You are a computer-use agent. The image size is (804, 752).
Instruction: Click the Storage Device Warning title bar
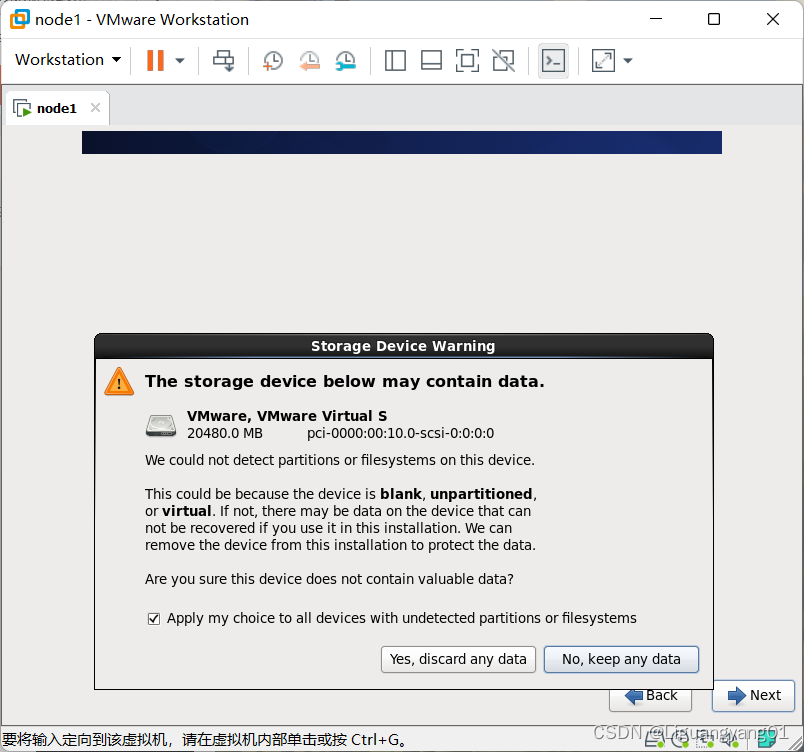click(404, 346)
